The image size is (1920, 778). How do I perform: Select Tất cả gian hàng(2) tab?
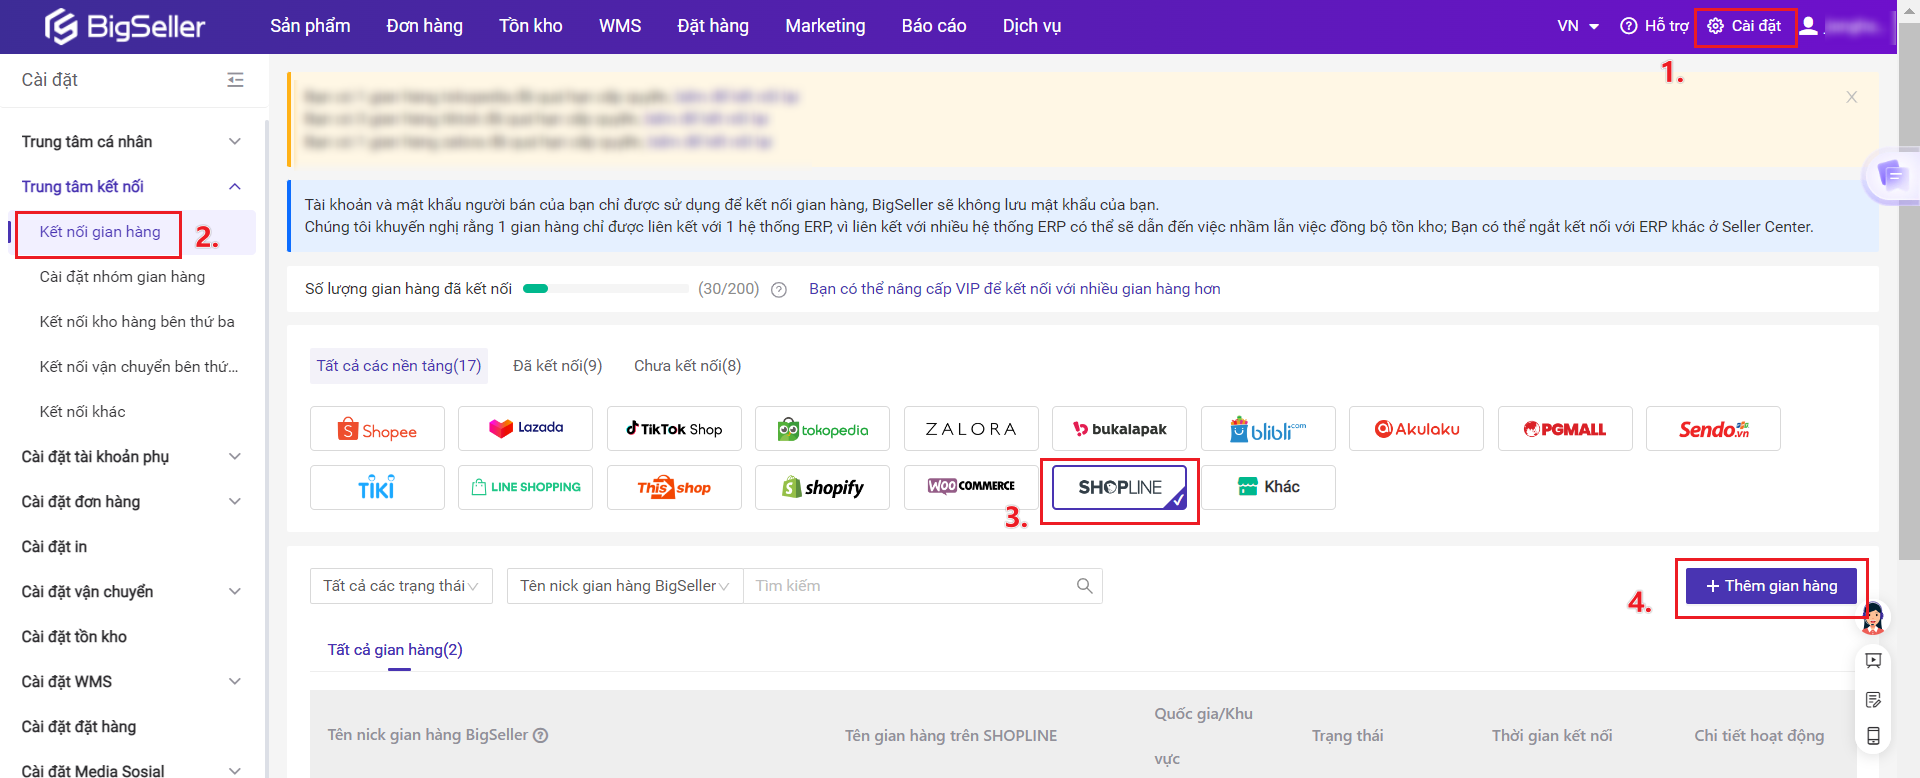pos(395,650)
